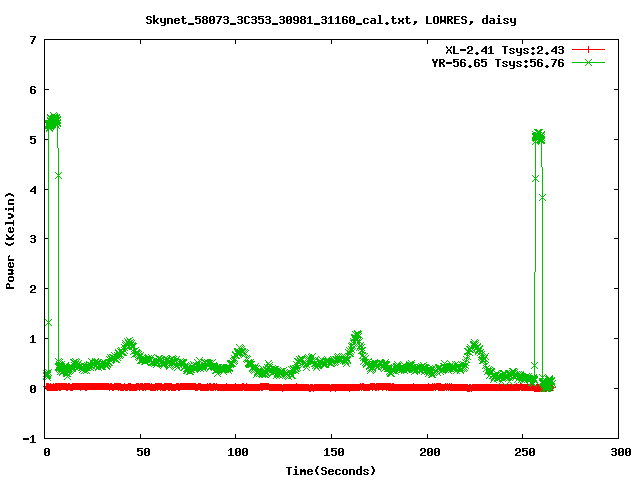Click y-axis tick label 5
The image size is (640, 480).
pos(33,140)
